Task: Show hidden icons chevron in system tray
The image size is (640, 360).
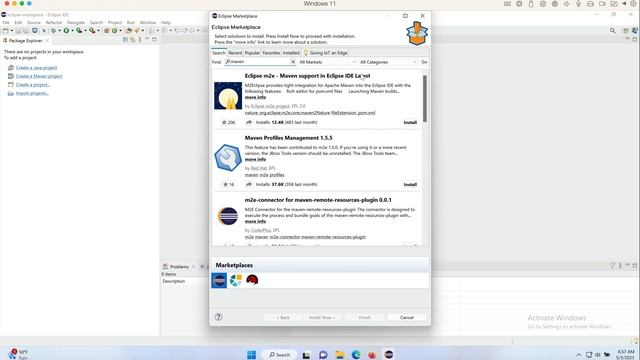Action: point(578,355)
